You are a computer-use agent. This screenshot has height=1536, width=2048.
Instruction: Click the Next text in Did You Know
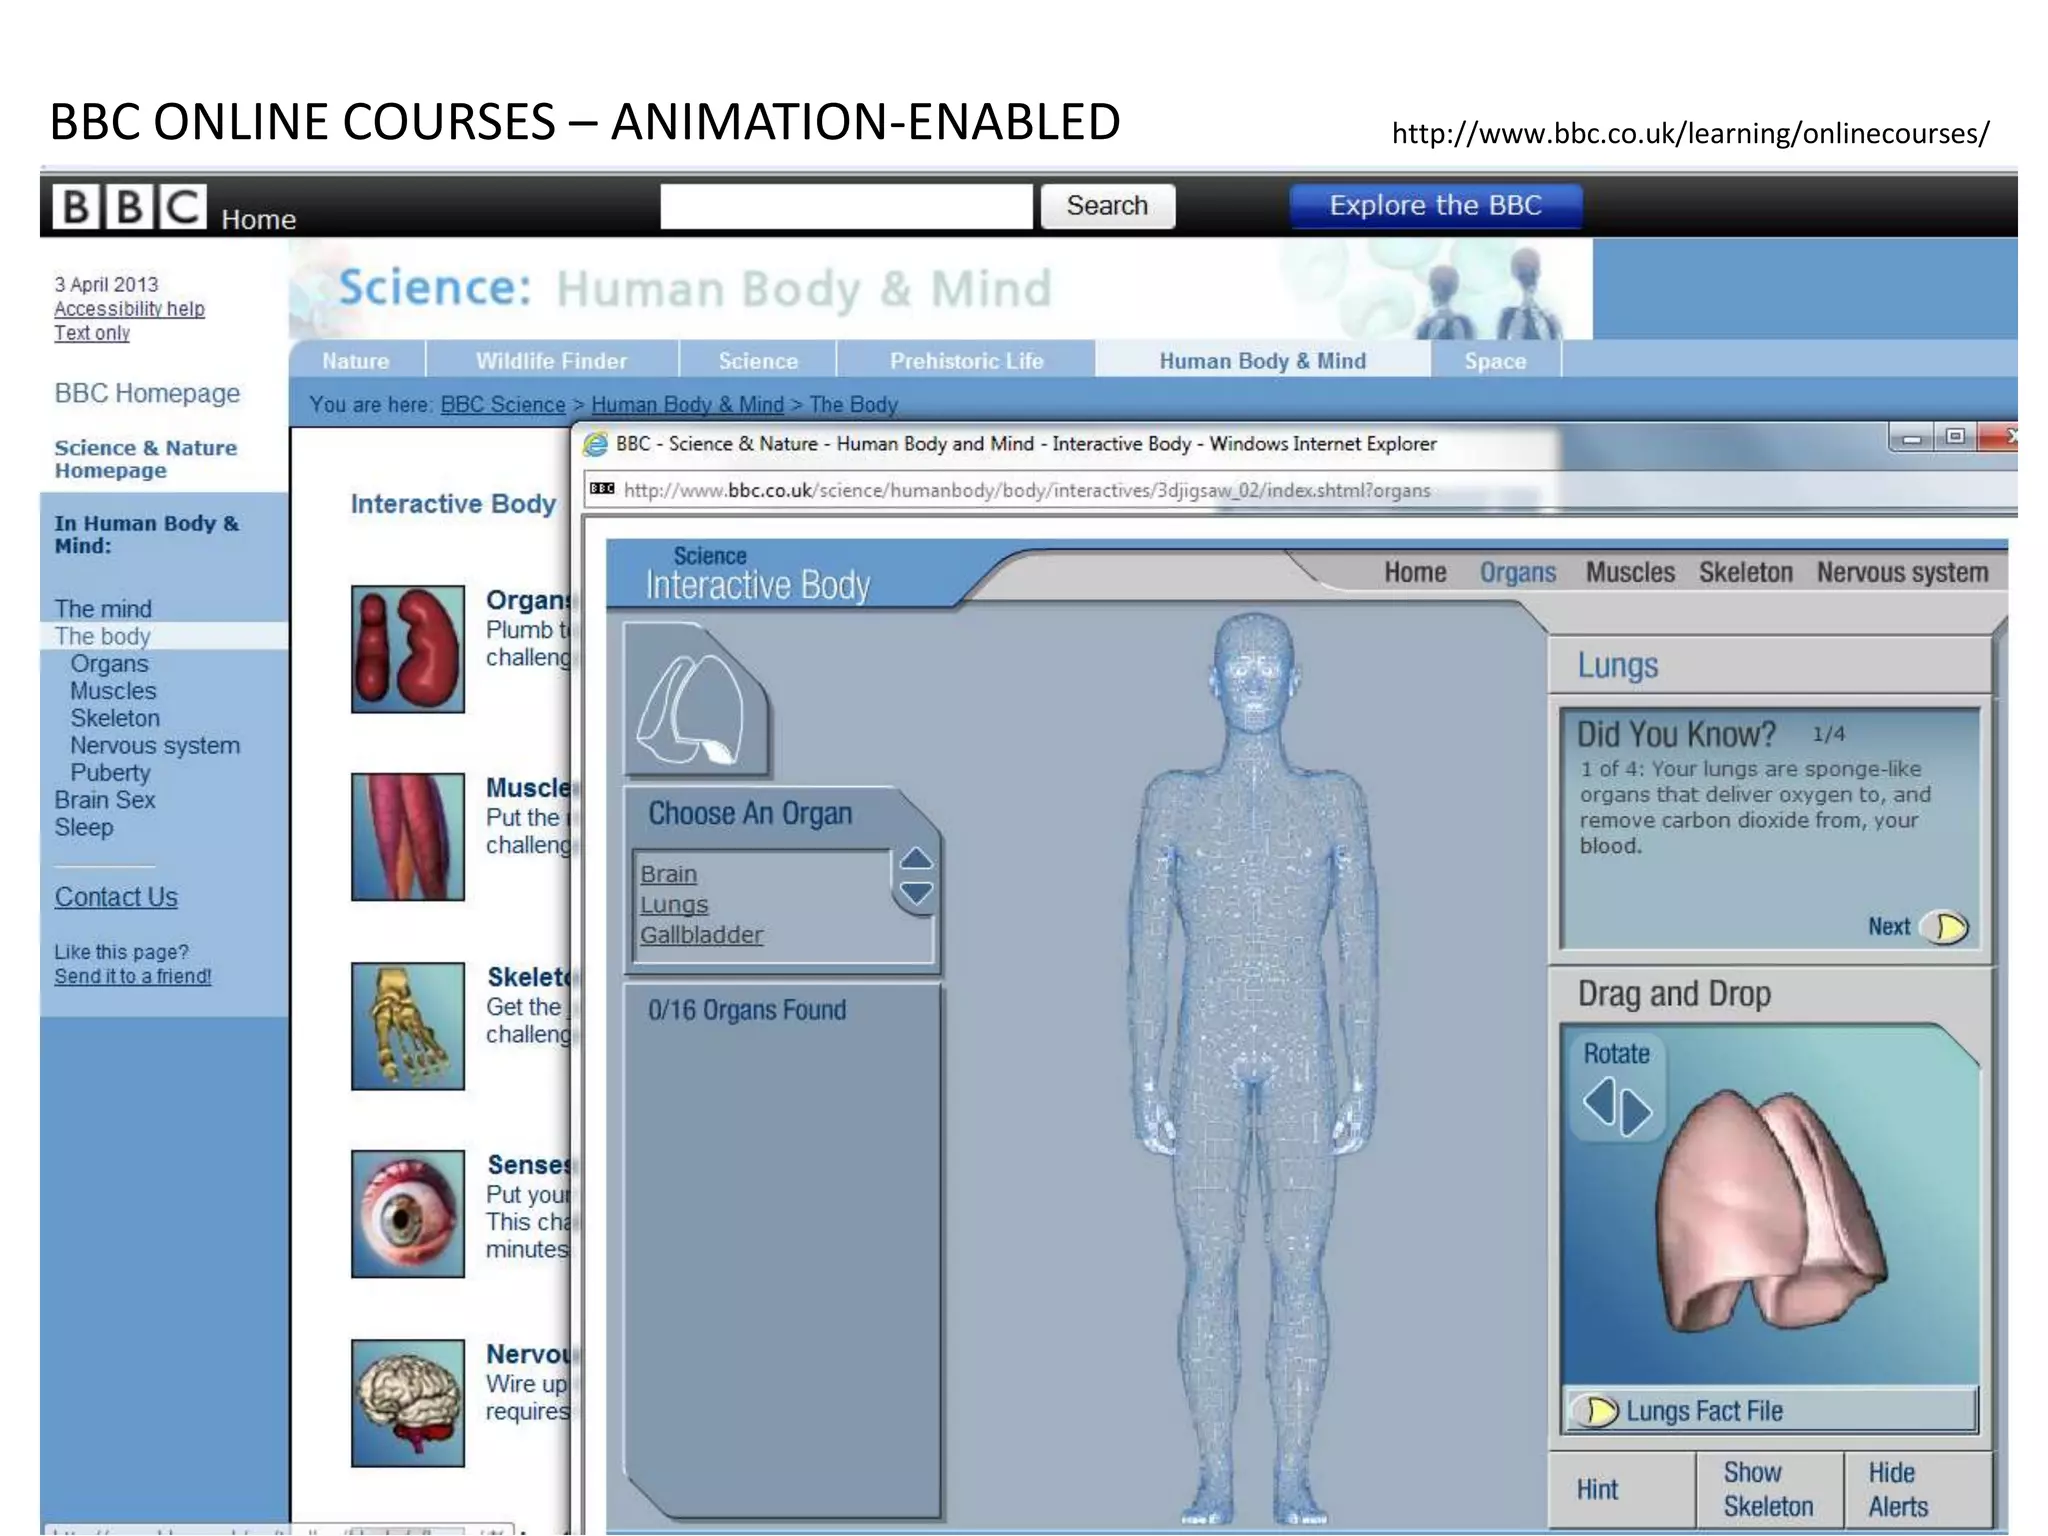pos(1889,927)
